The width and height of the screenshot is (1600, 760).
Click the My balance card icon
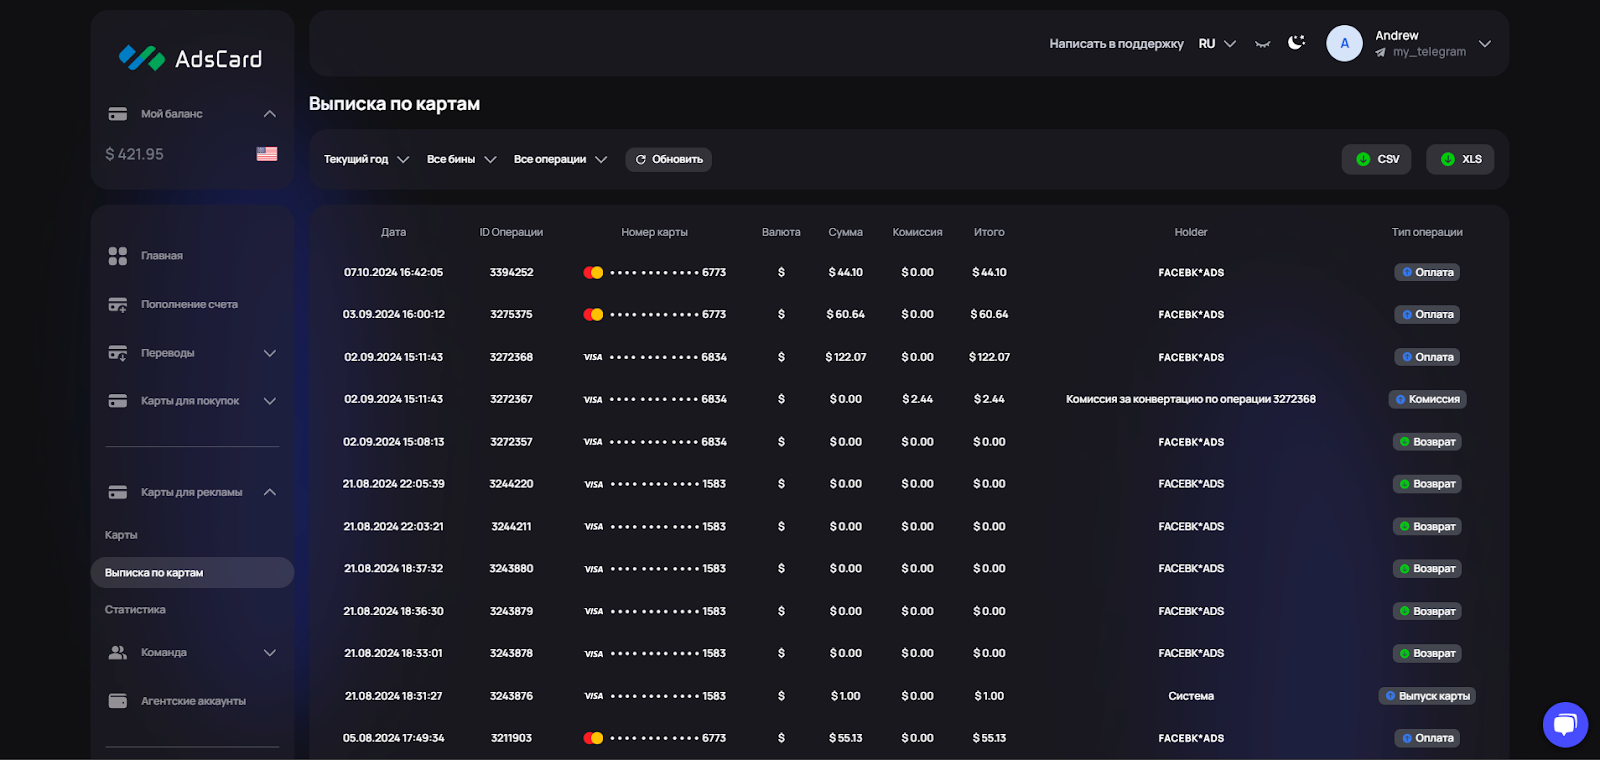(117, 114)
